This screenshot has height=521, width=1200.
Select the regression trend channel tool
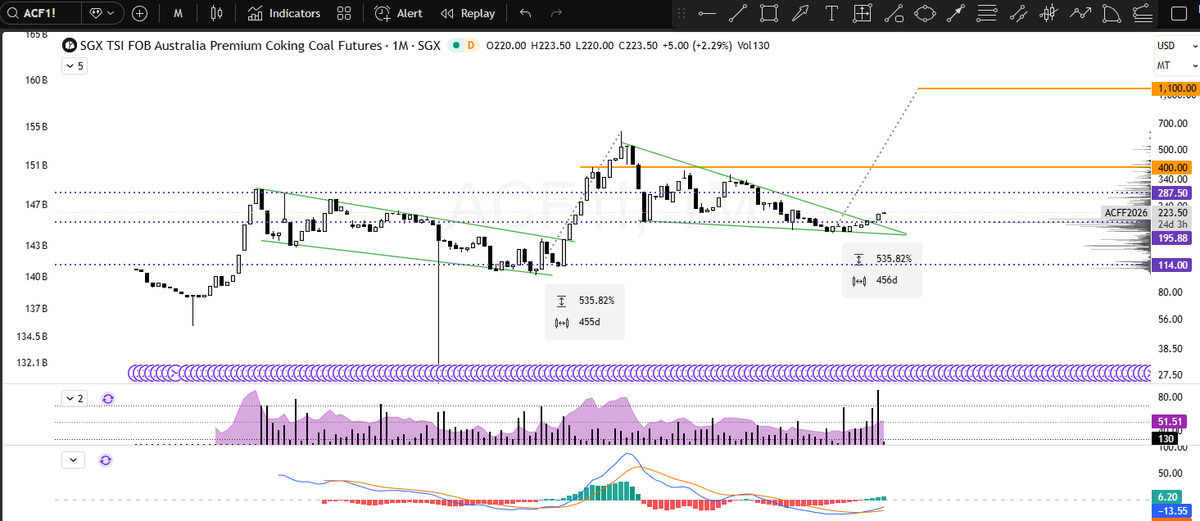1018,14
